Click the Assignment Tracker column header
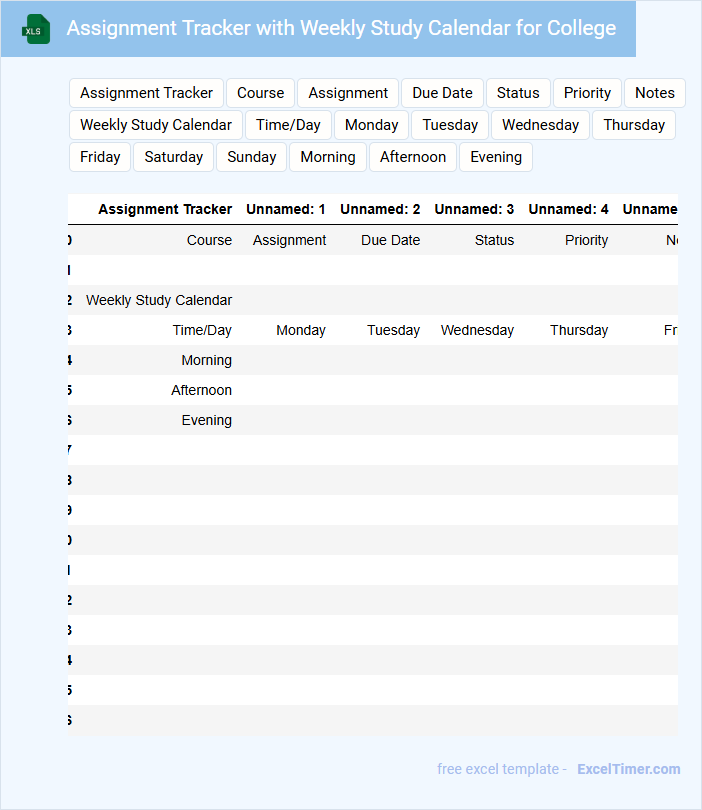 coord(165,209)
